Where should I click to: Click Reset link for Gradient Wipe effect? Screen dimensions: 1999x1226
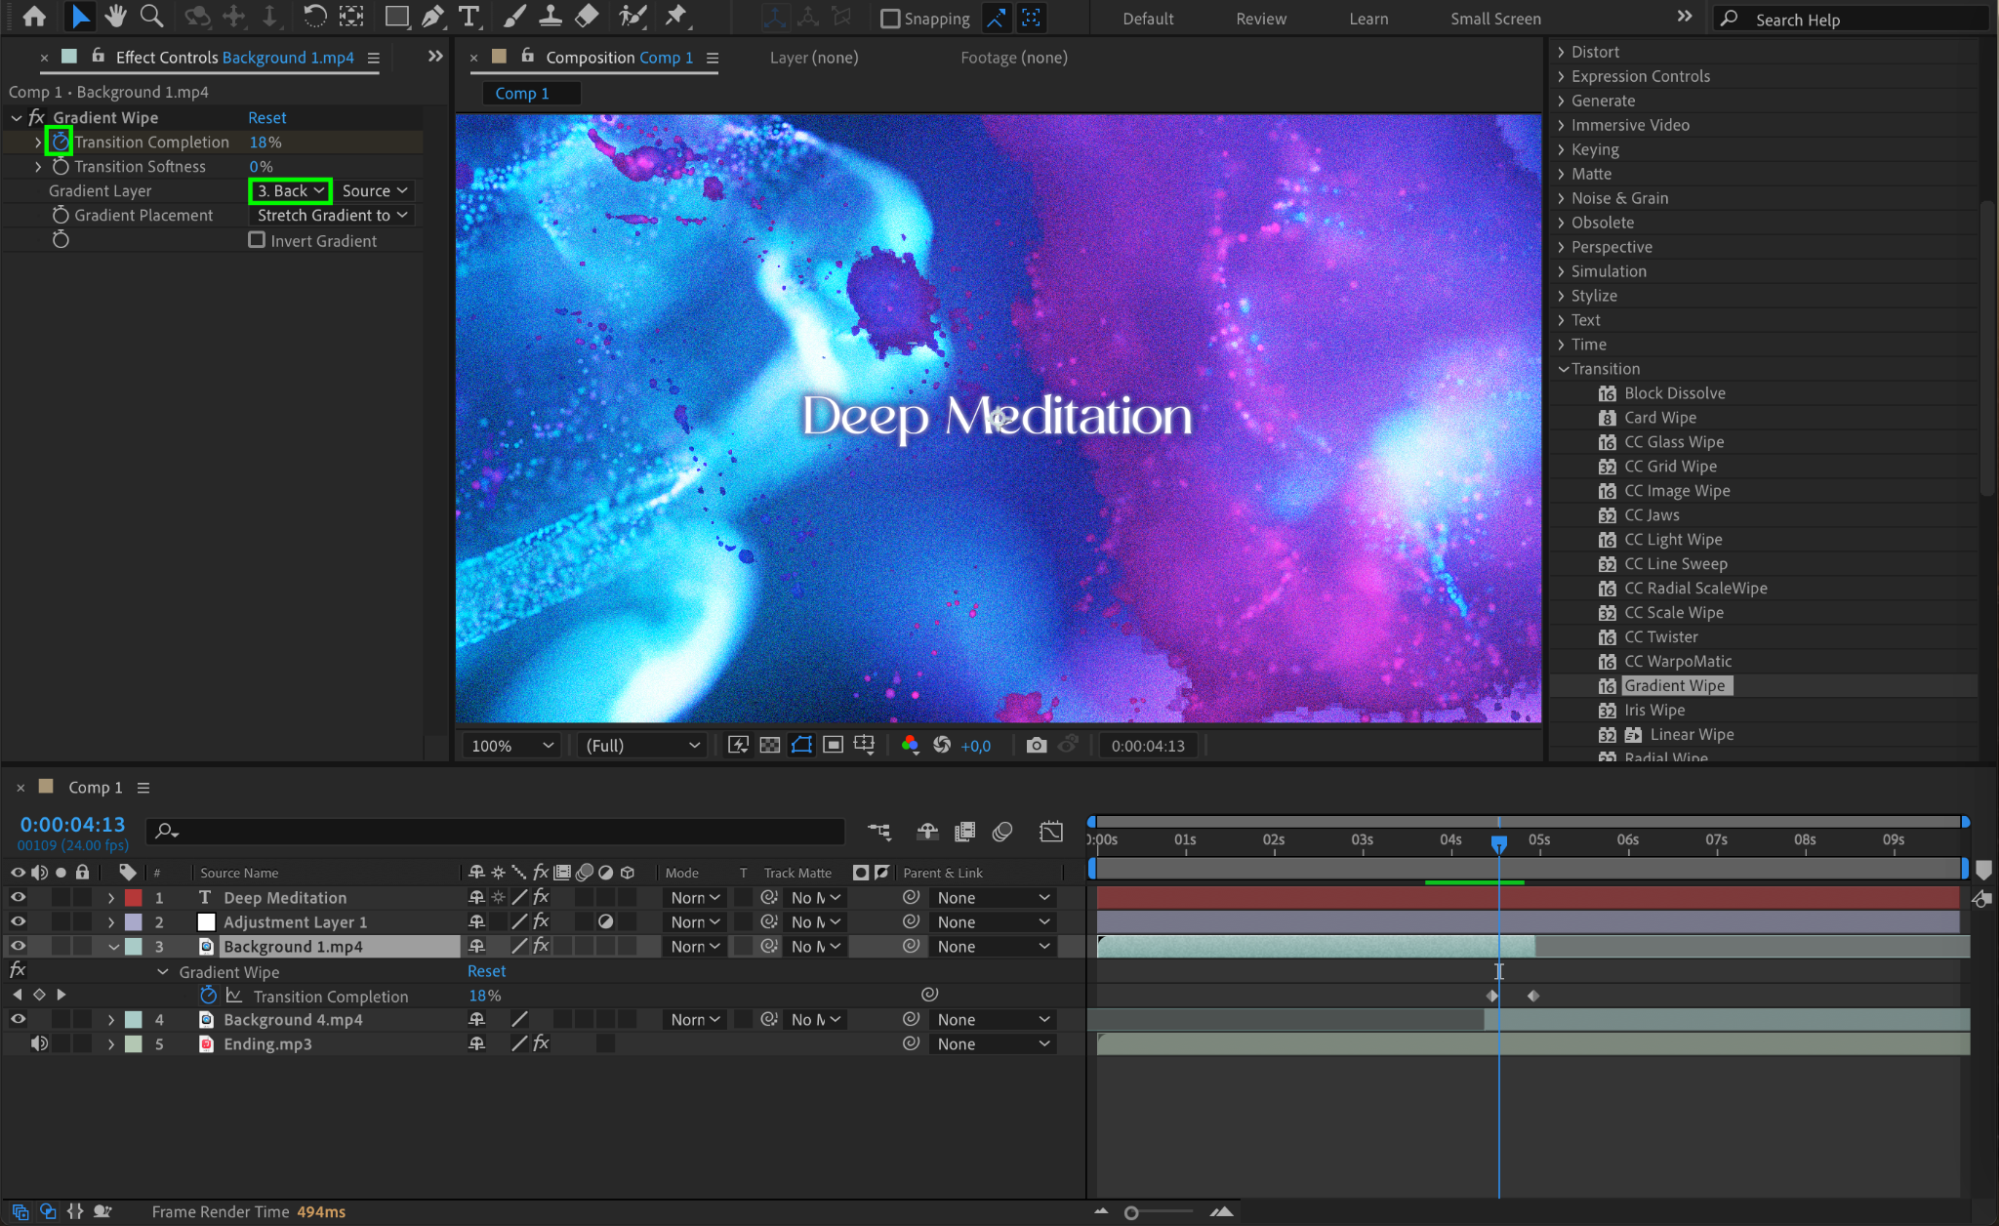[267, 117]
